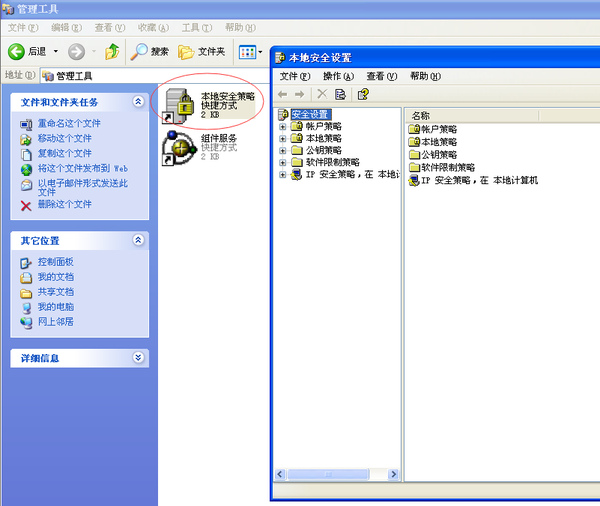Click 将这个文件发布到 Web link

[x=83, y=168]
